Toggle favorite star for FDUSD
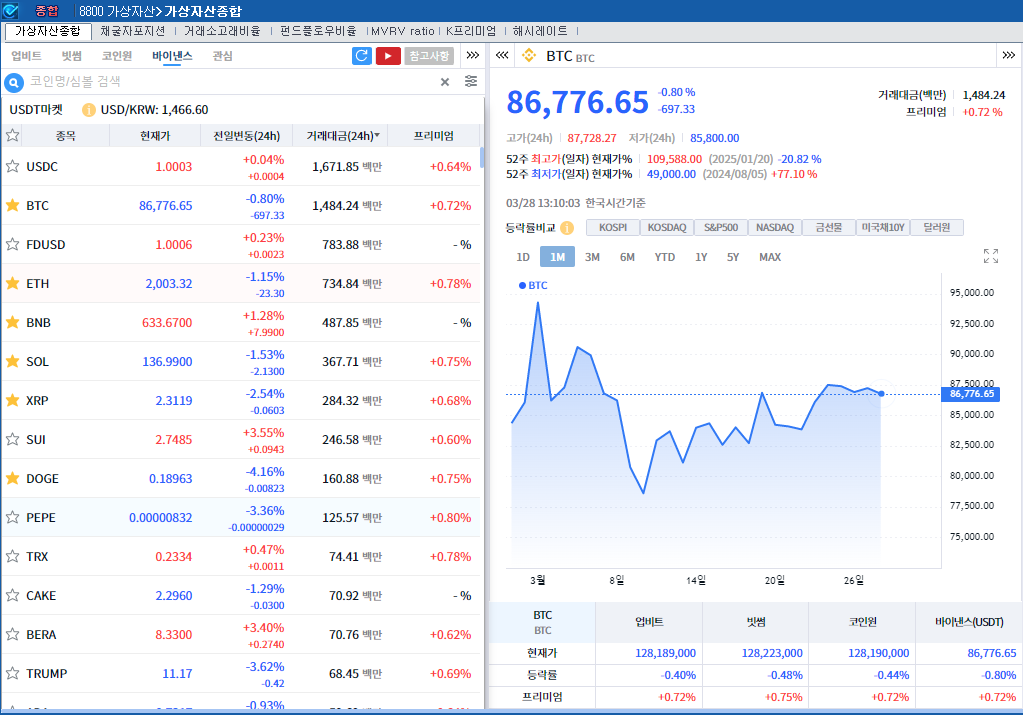Image resolution: width=1023 pixels, height=715 pixels. [12, 245]
